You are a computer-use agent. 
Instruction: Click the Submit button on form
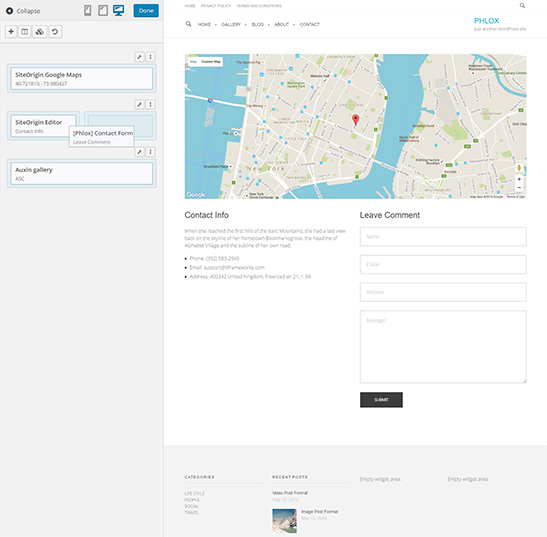coord(381,400)
